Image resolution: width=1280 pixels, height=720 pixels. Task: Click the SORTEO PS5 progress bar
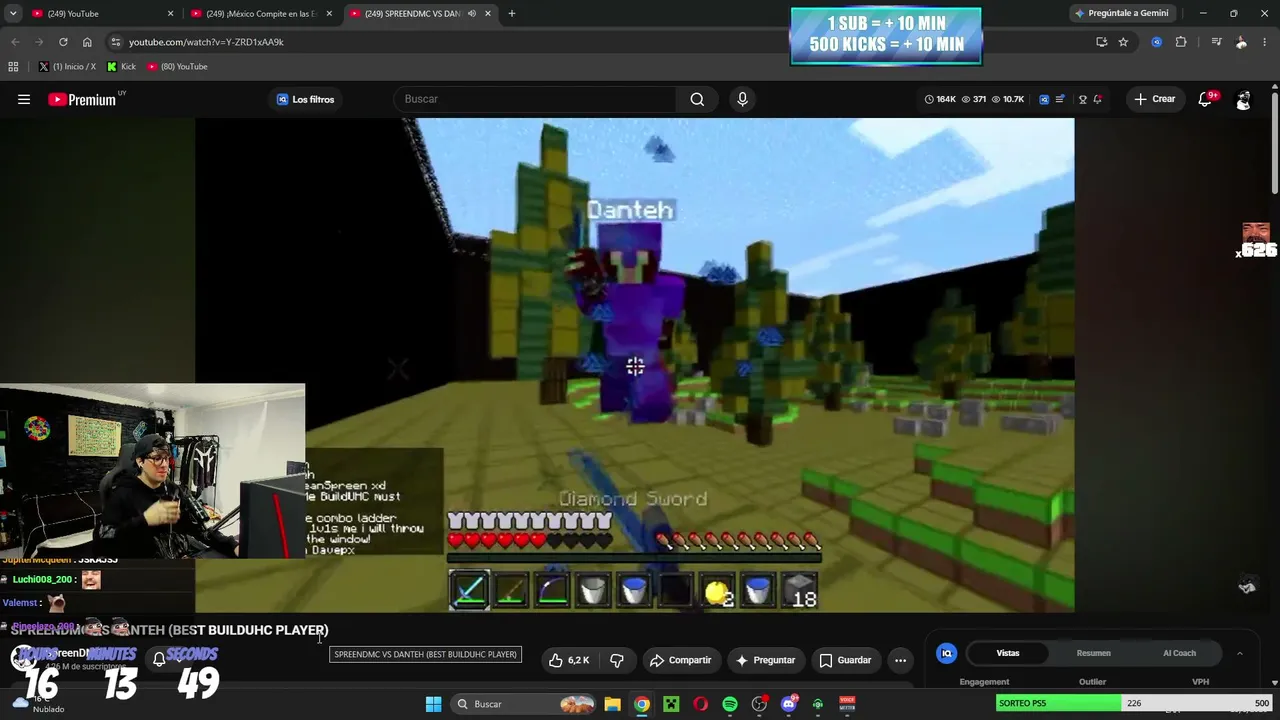tap(1134, 703)
